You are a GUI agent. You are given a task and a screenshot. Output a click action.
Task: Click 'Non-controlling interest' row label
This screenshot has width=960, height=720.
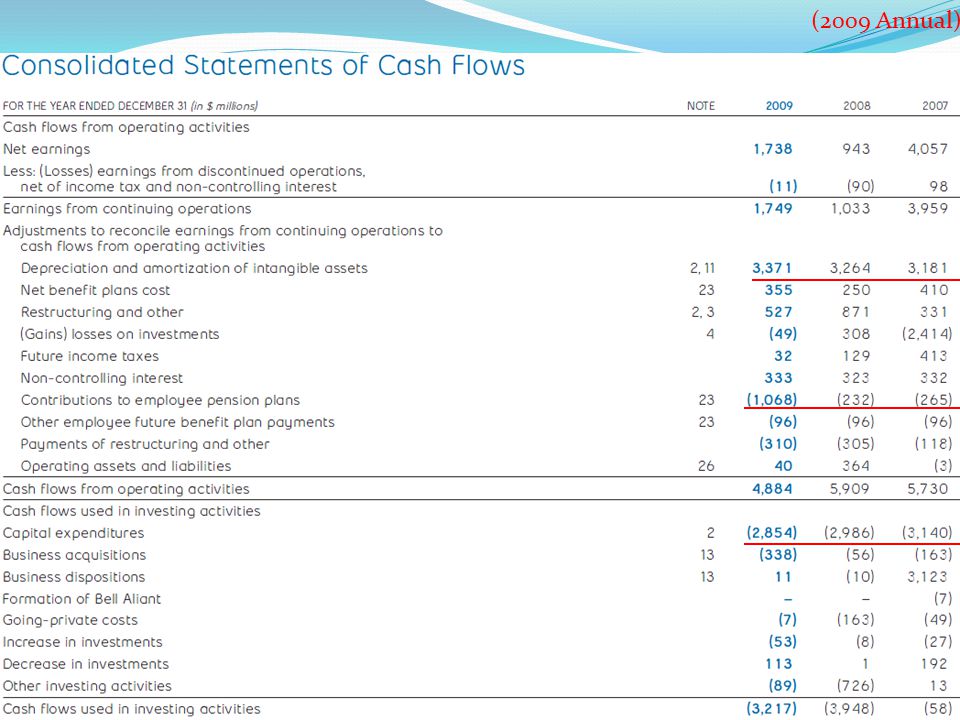[102, 378]
